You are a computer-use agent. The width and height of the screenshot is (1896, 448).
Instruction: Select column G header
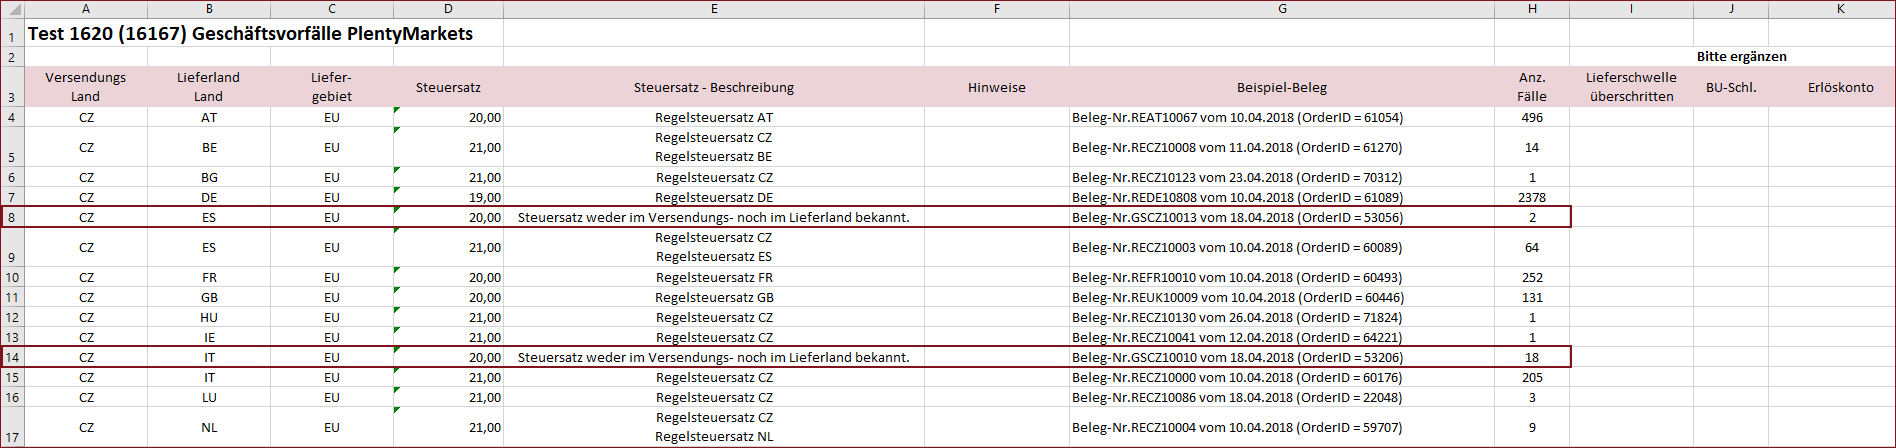(1282, 9)
